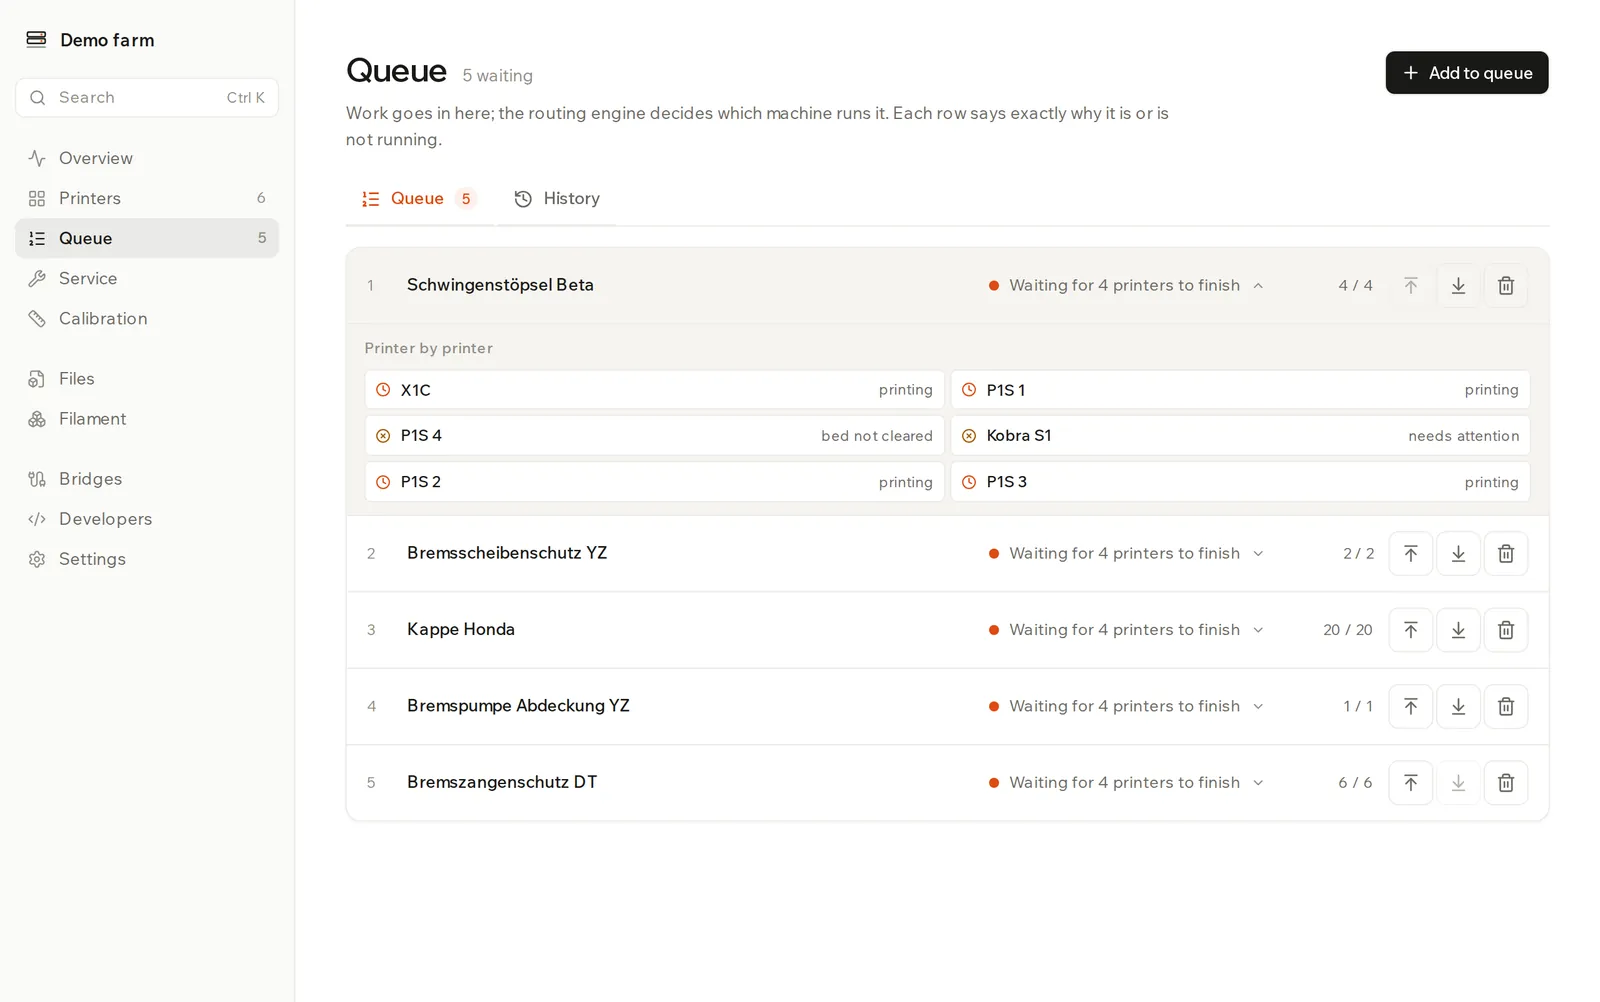
Task: Click the Bremsscheibenschutz YZ job name
Action: tap(507, 553)
